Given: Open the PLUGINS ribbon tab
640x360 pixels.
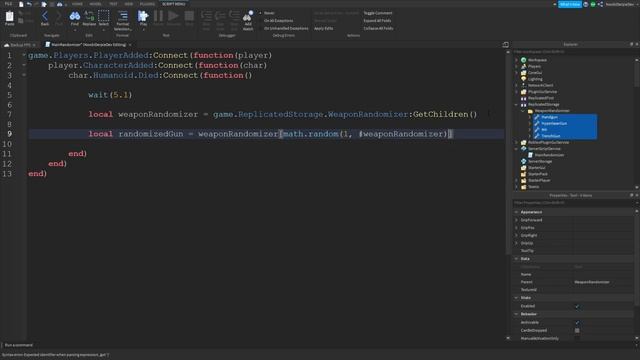Looking at the screenshot, I should pyautogui.click(x=147, y=4).
